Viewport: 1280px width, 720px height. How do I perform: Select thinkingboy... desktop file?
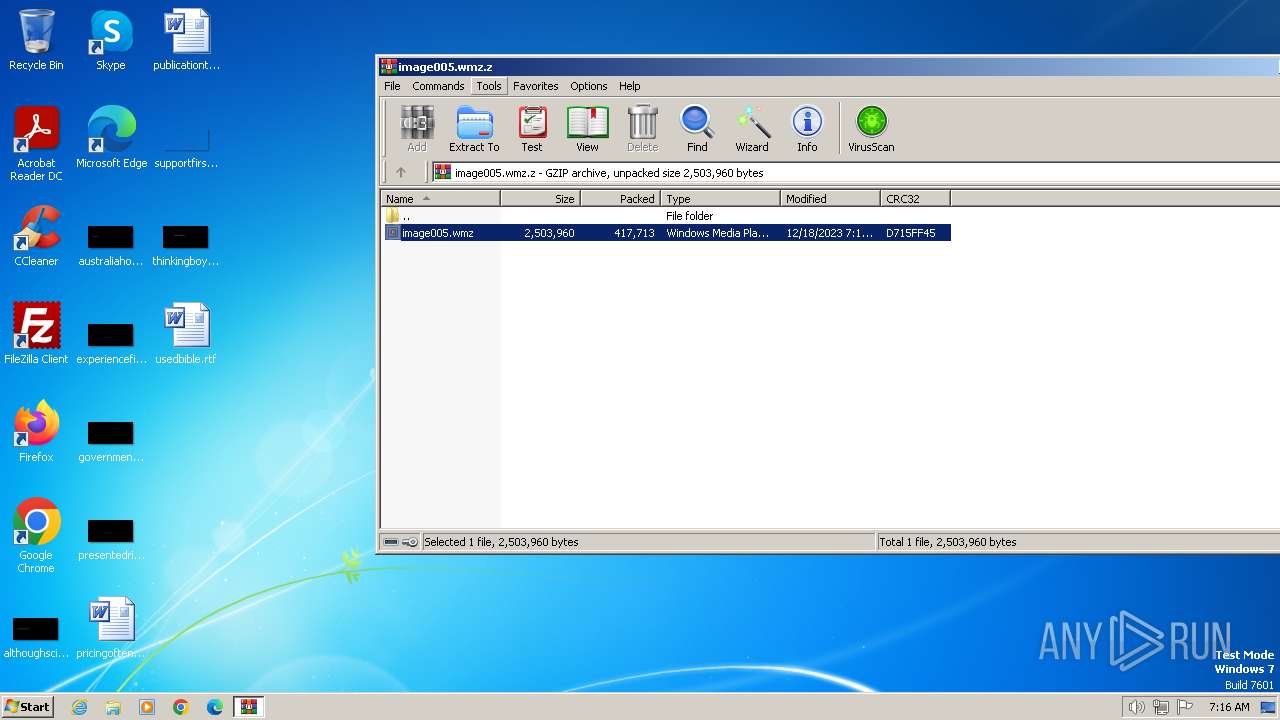pos(186,245)
